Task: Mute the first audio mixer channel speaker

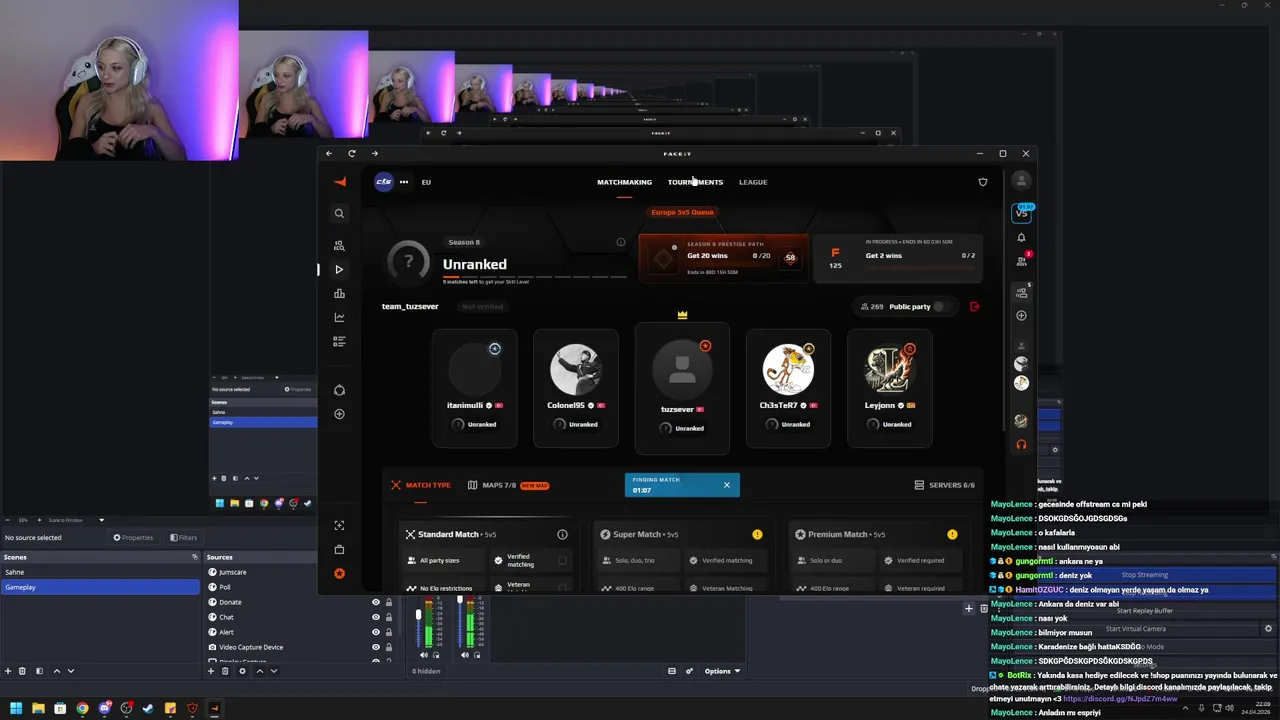Action: point(423,655)
